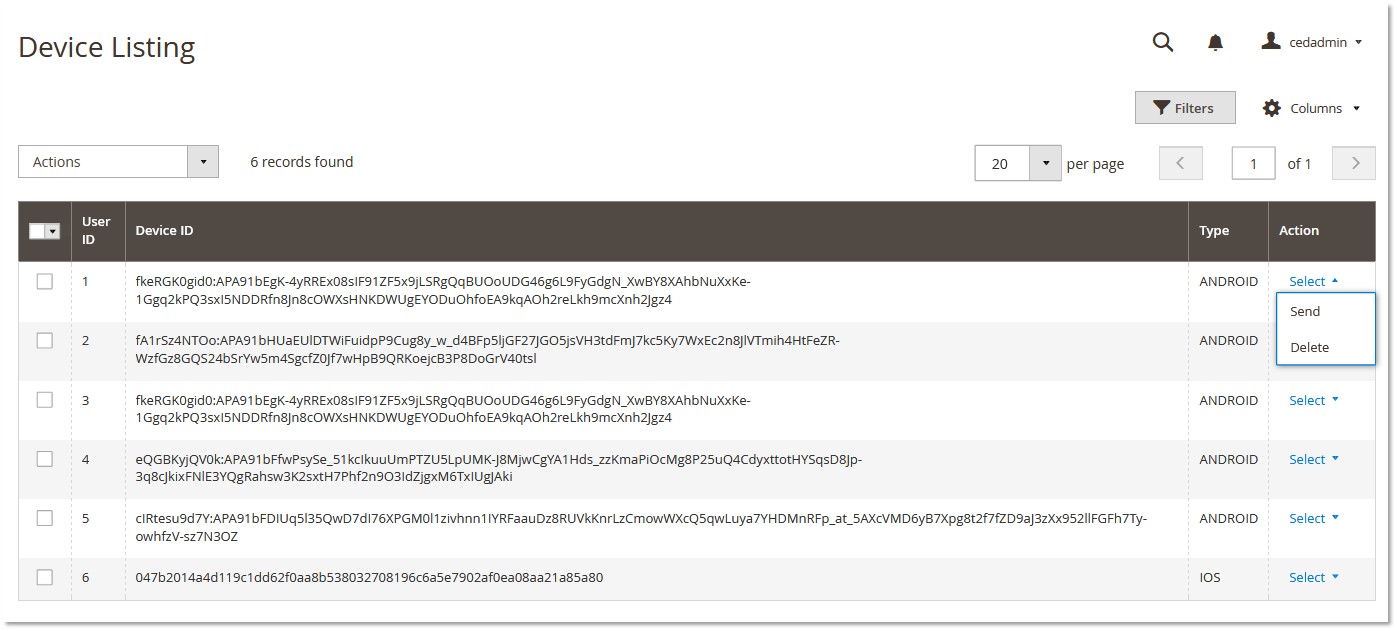Image resolution: width=1397 pixels, height=631 pixels.
Task: Open the select-all header checkbox dropdown arrow
Action: 53,231
